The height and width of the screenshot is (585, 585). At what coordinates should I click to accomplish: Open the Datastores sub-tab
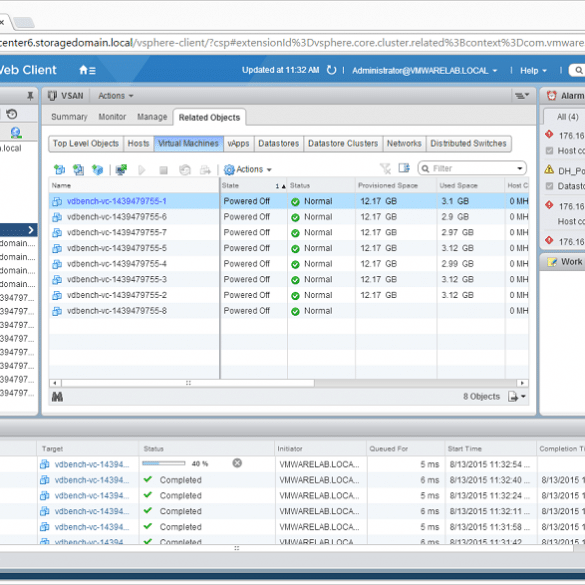click(x=279, y=143)
